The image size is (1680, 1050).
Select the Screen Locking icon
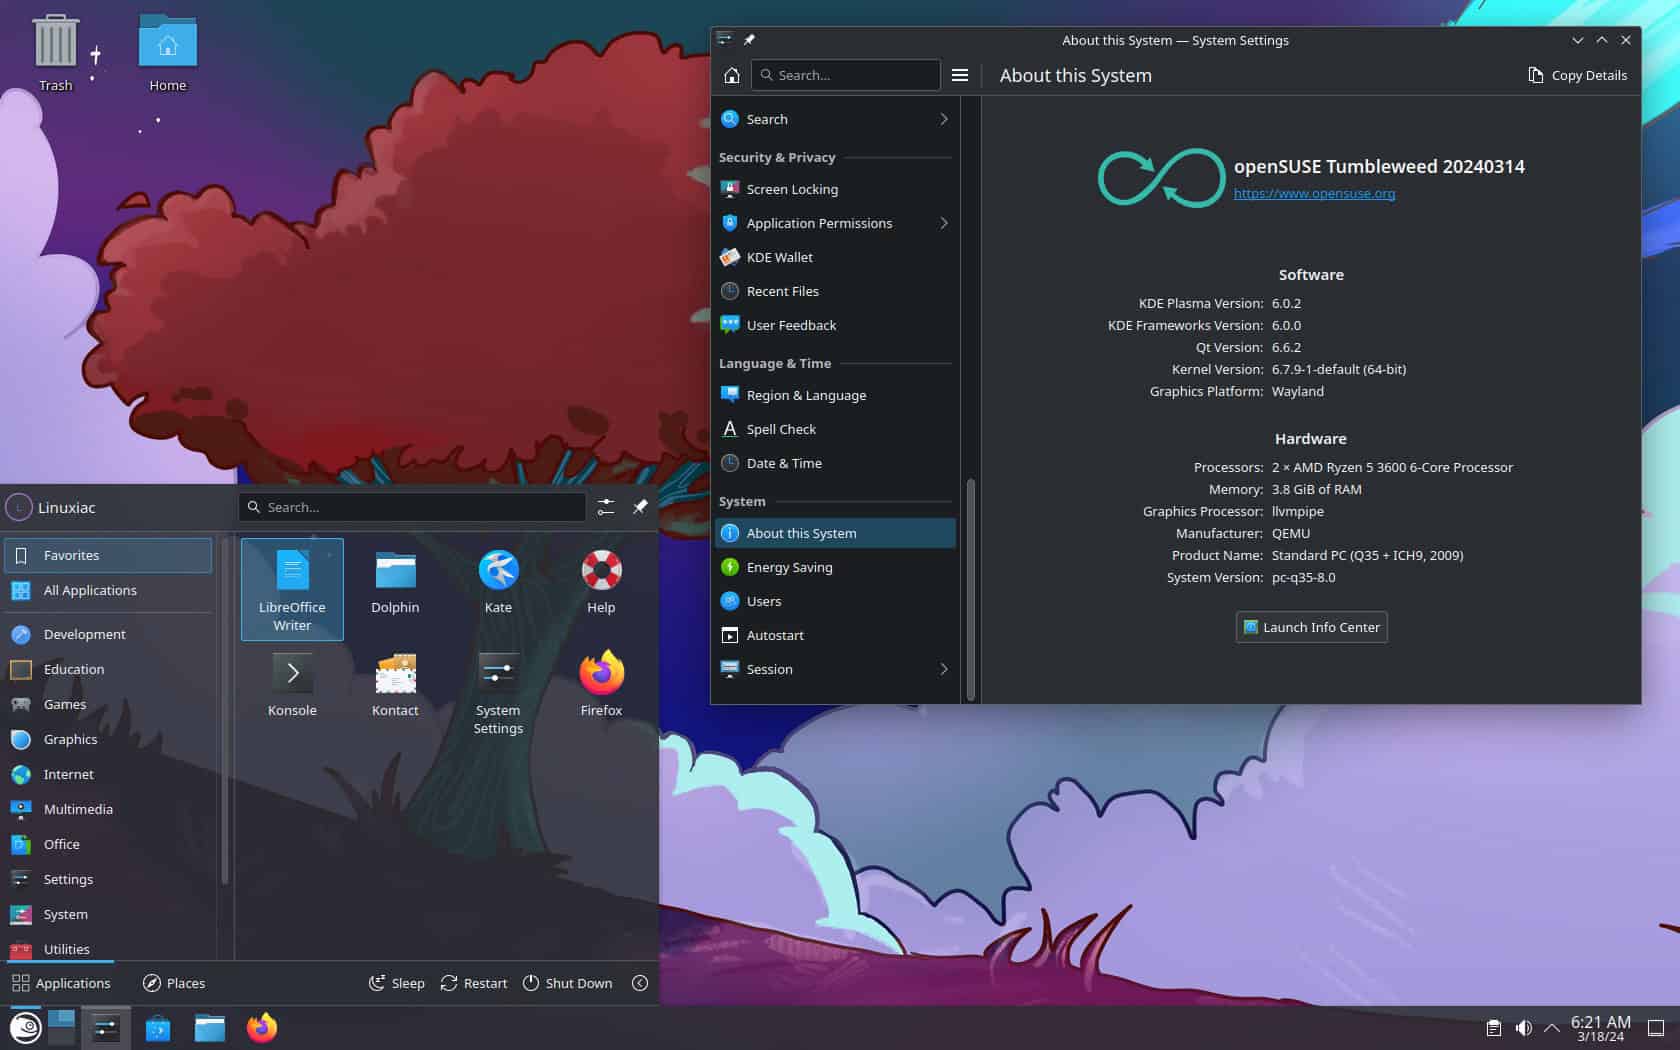pyautogui.click(x=731, y=189)
